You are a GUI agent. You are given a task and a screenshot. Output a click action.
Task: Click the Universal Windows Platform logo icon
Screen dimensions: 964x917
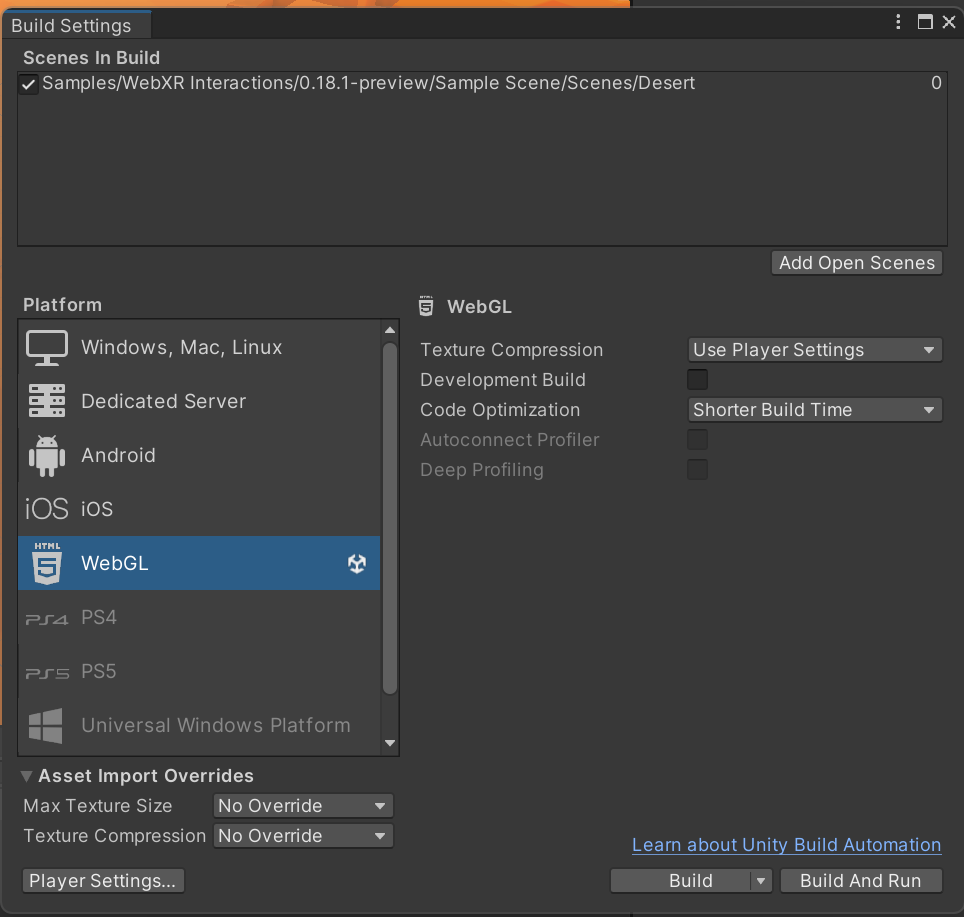tap(45, 726)
